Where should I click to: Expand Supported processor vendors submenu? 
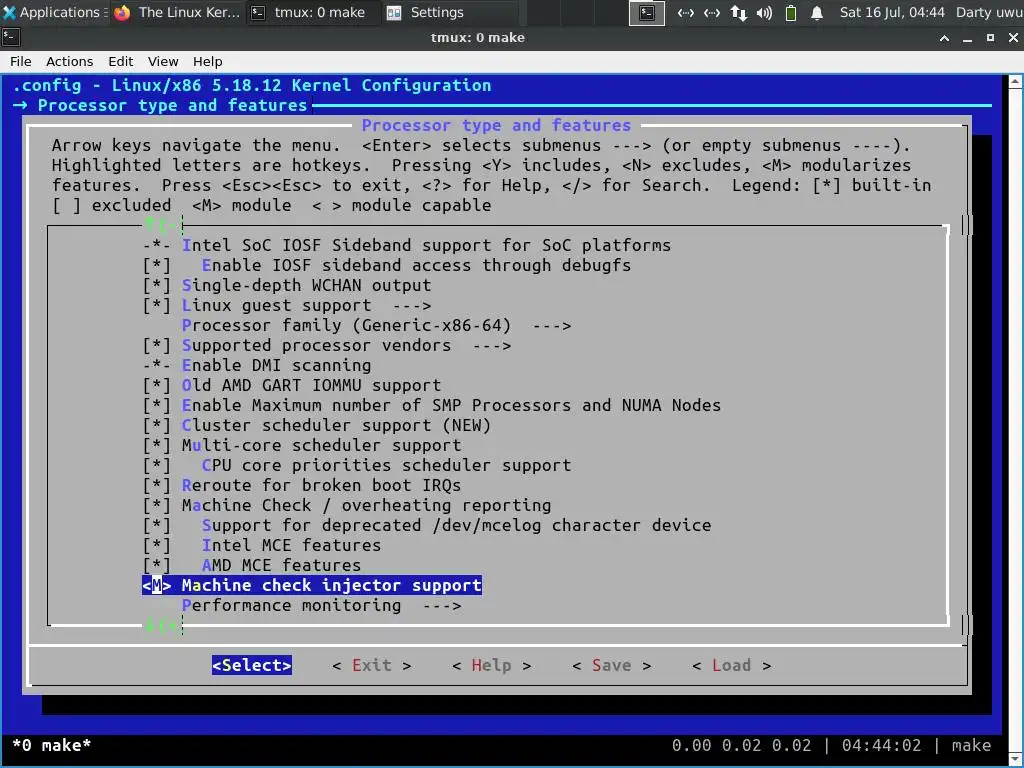pyautogui.click(x=327, y=345)
